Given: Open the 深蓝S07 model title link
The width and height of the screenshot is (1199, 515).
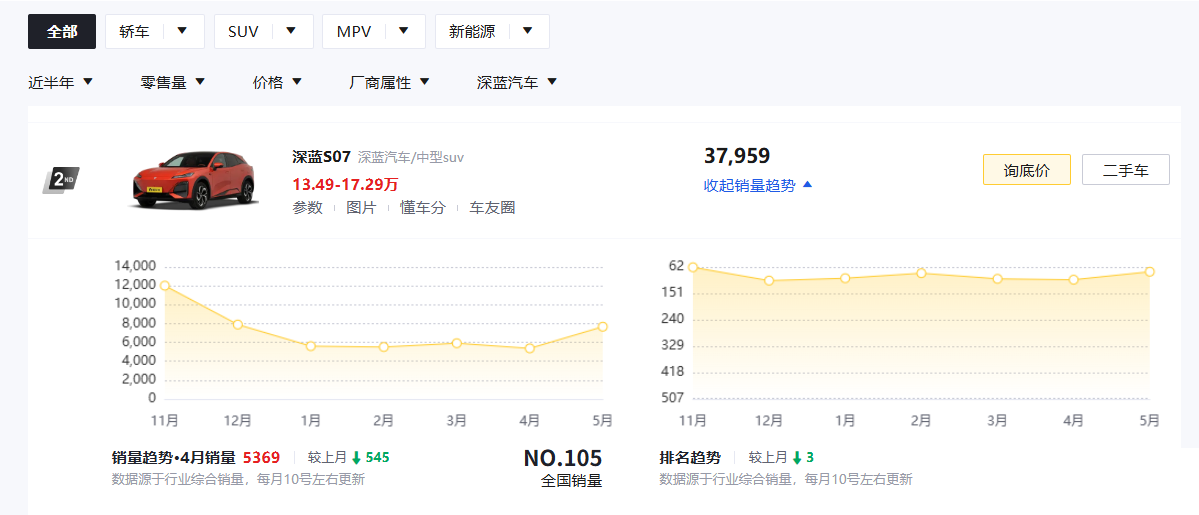Looking at the screenshot, I should 321,157.
